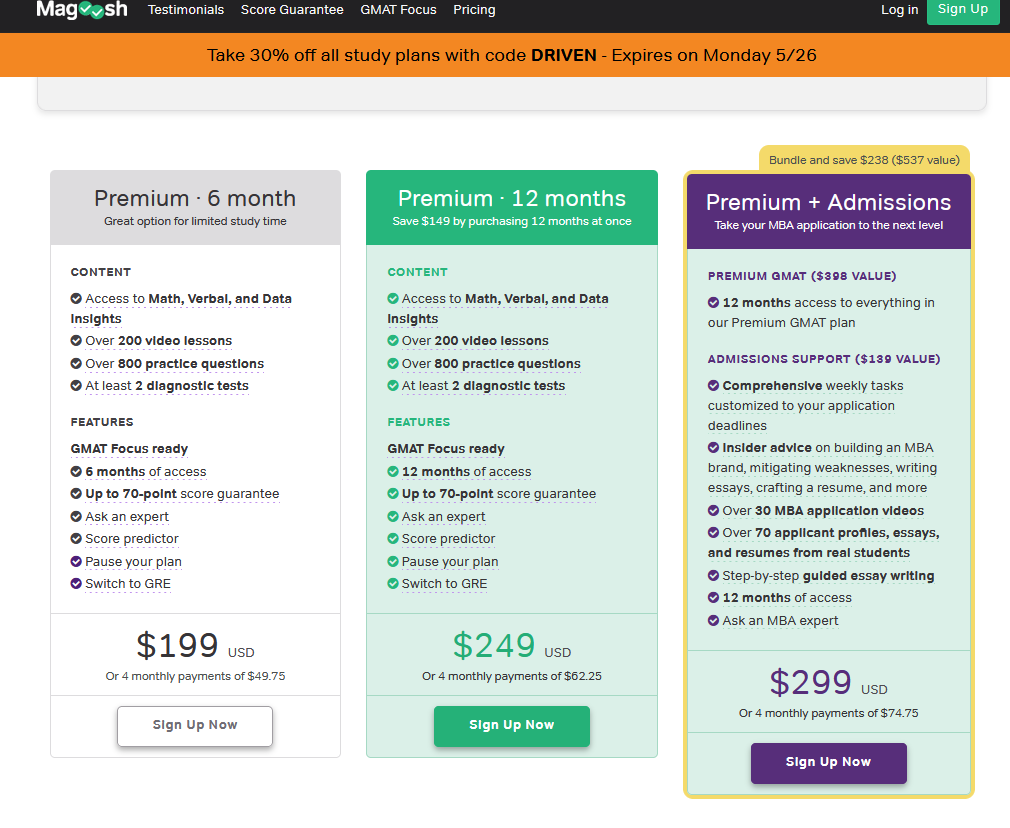This screenshot has height=828, width=1010.
Task: Click purple checkmark beside Step-by-step guided essay writing
Action: point(714,575)
